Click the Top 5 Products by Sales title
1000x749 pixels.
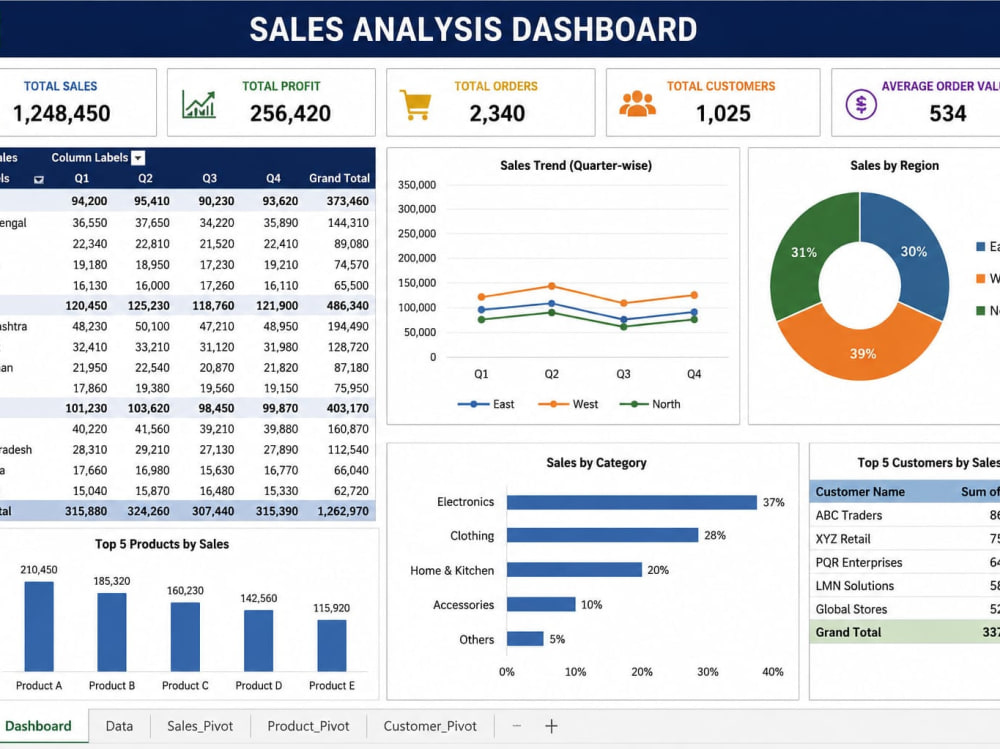[162, 544]
